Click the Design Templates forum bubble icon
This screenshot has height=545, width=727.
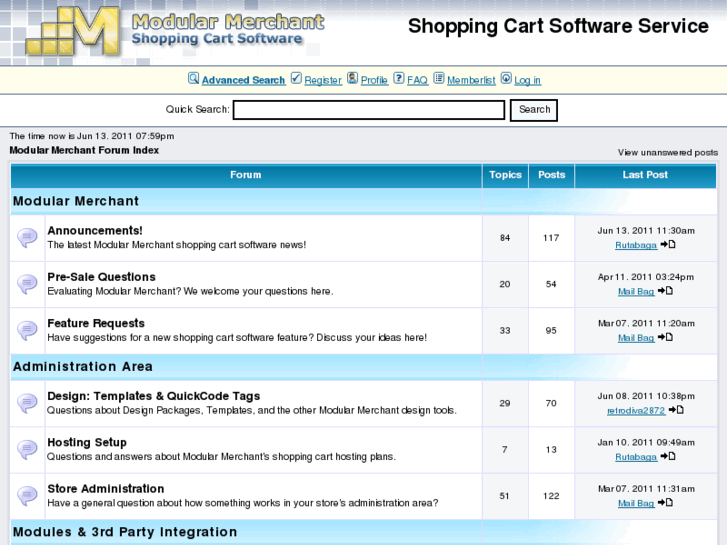point(27,404)
